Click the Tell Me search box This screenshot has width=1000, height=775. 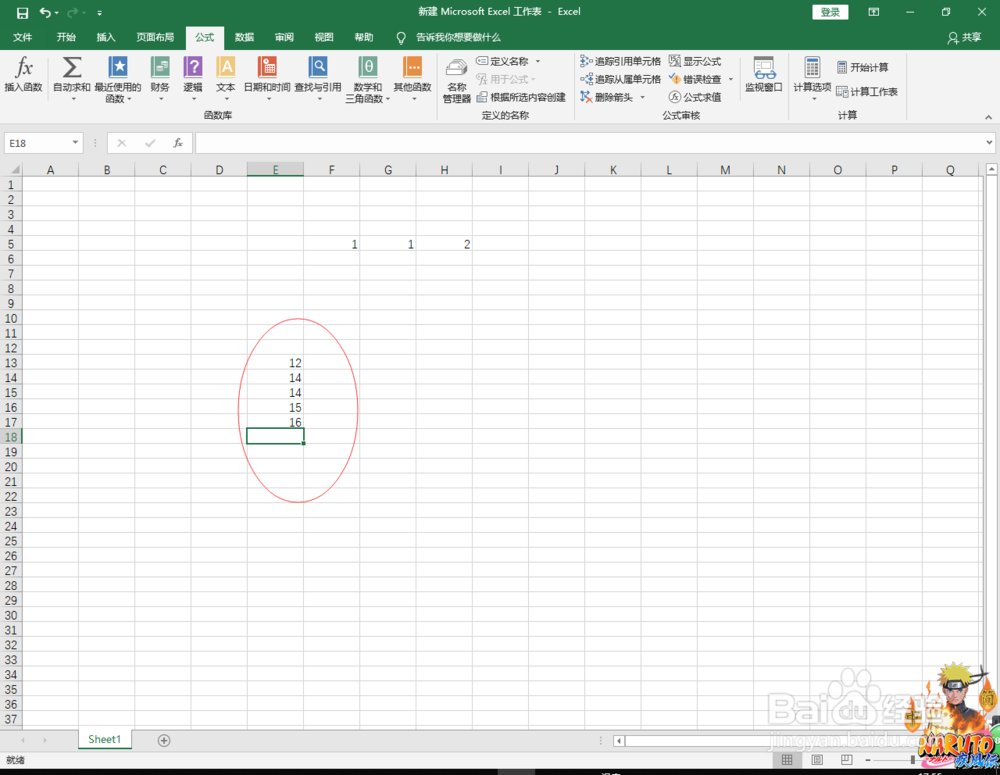pyautogui.click(x=450, y=38)
